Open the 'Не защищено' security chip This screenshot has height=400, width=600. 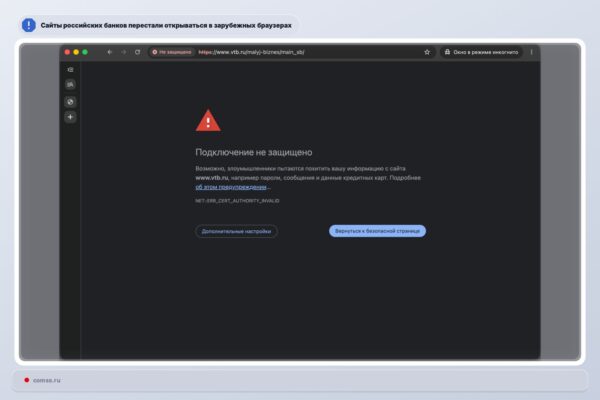(172, 52)
